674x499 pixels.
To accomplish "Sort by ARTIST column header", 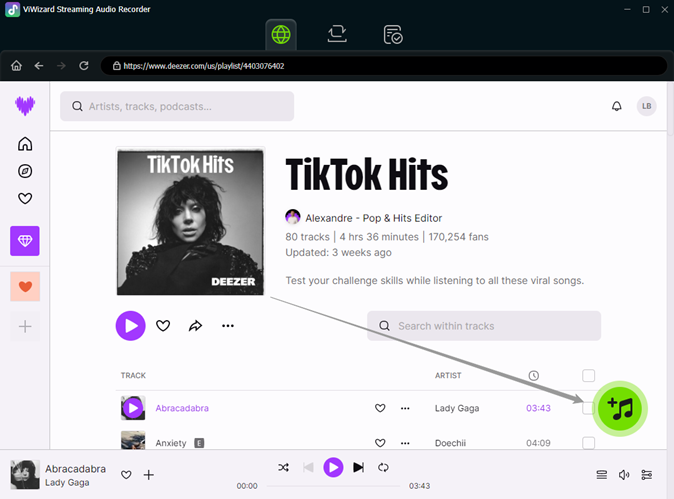I will tap(448, 375).
